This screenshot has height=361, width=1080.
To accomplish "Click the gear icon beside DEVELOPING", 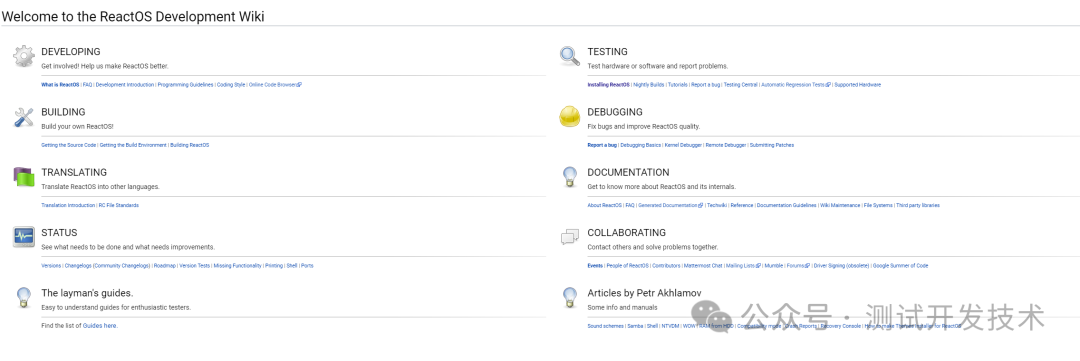I will coord(23,56).
